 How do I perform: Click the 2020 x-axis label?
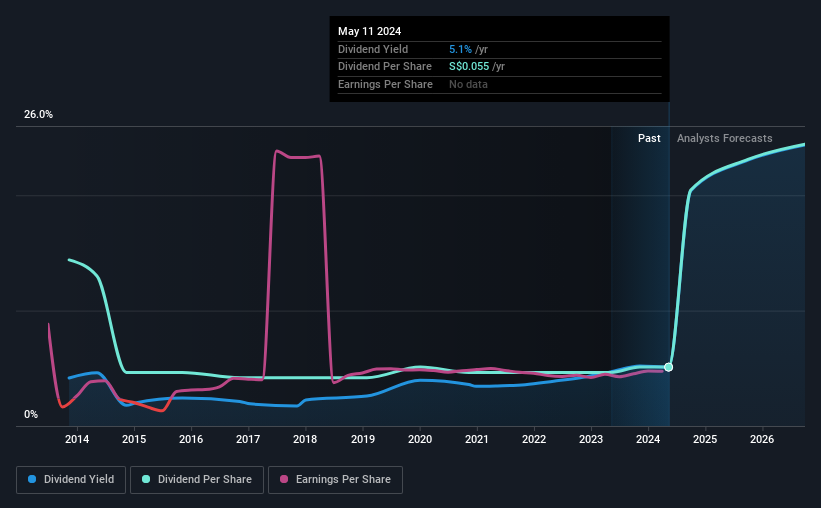pos(420,439)
